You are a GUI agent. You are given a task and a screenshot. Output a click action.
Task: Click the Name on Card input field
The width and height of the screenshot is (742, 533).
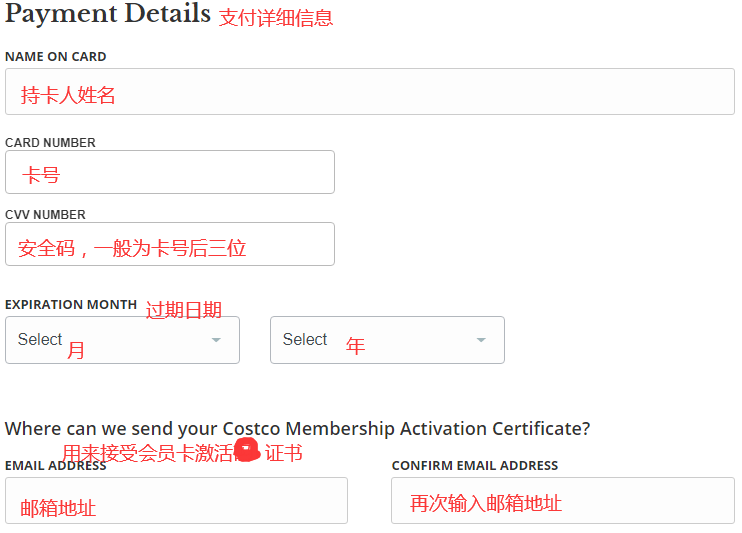369,92
